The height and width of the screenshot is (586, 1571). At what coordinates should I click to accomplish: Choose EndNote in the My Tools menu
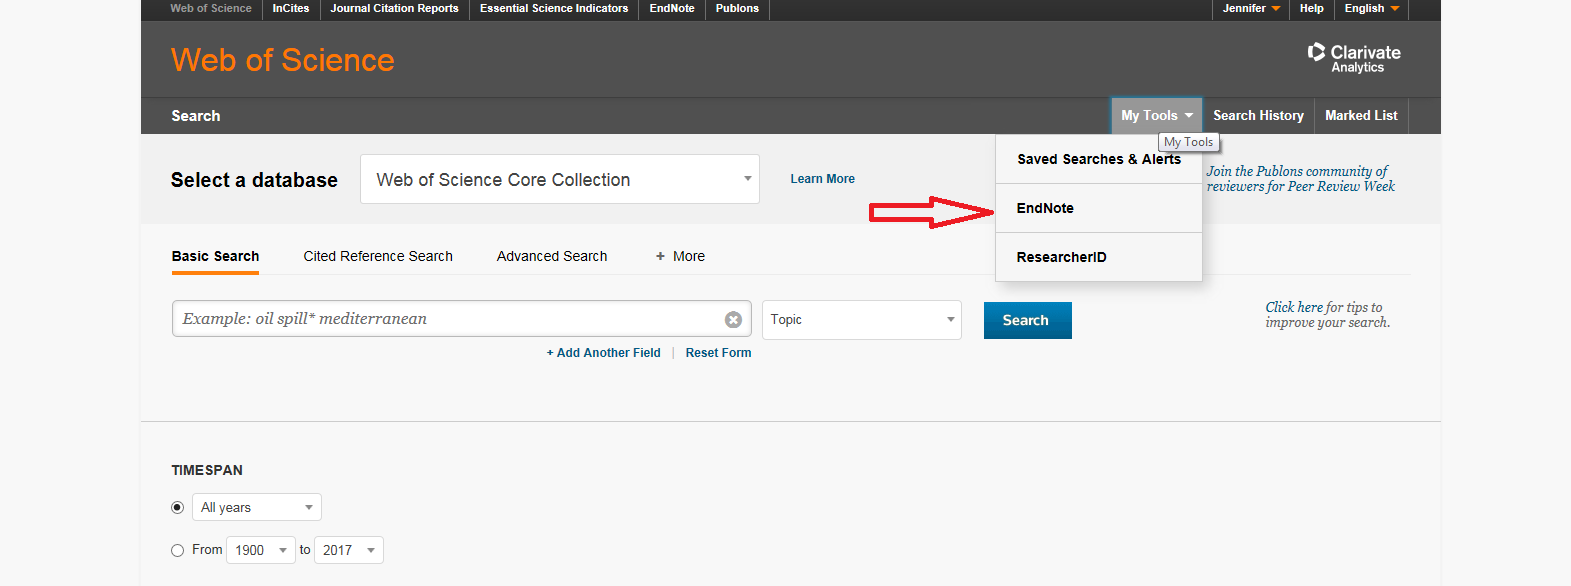coord(1099,208)
